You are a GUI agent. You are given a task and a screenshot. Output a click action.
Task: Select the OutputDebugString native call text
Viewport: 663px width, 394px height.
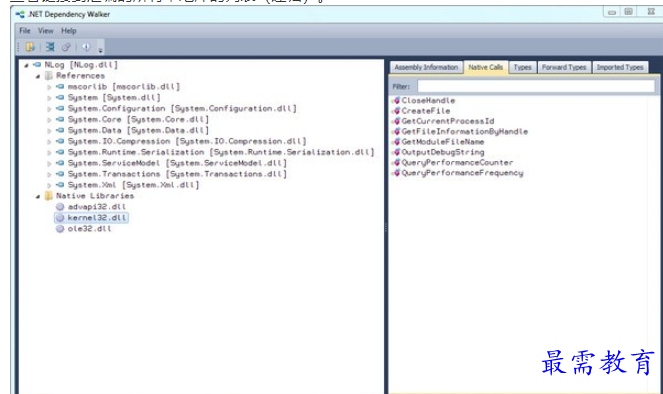443,152
